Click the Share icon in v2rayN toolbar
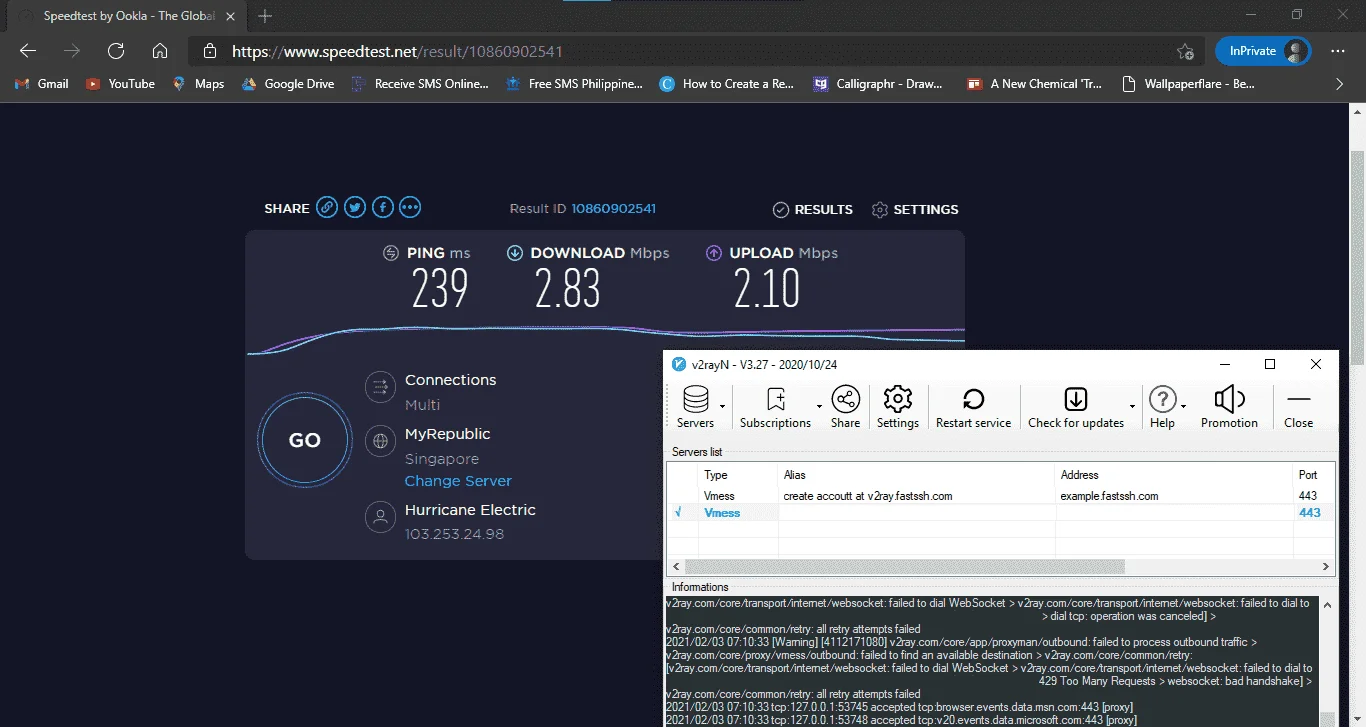The width and height of the screenshot is (1366, 727). [x=845, y=408]
